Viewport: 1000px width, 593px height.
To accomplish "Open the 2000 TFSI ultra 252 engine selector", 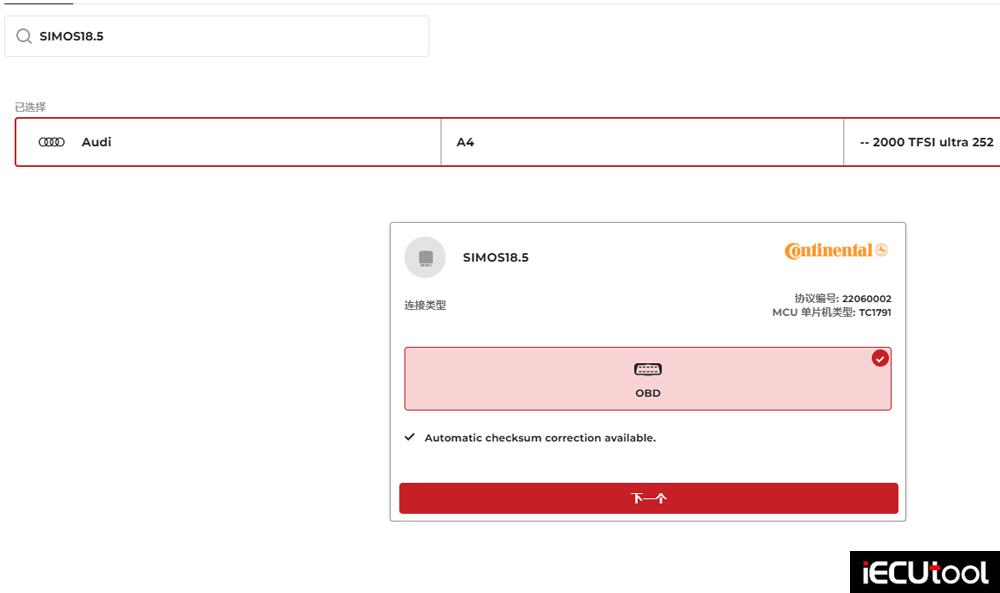I will (x=925, y=142).
